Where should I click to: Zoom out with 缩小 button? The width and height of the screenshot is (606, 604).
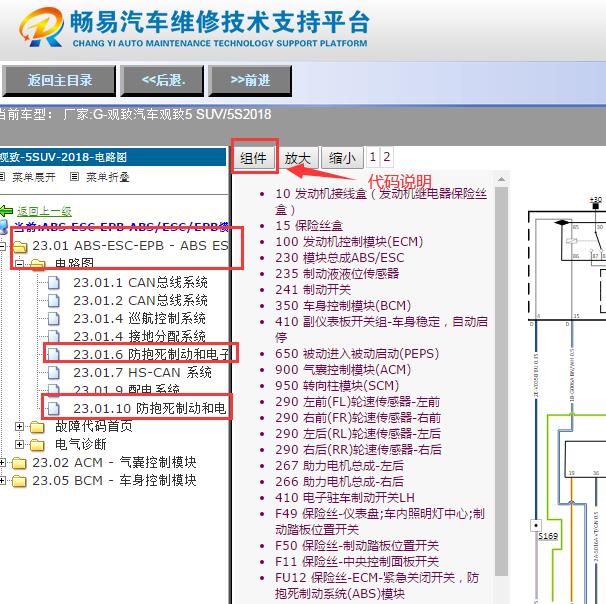click(342, 158)
